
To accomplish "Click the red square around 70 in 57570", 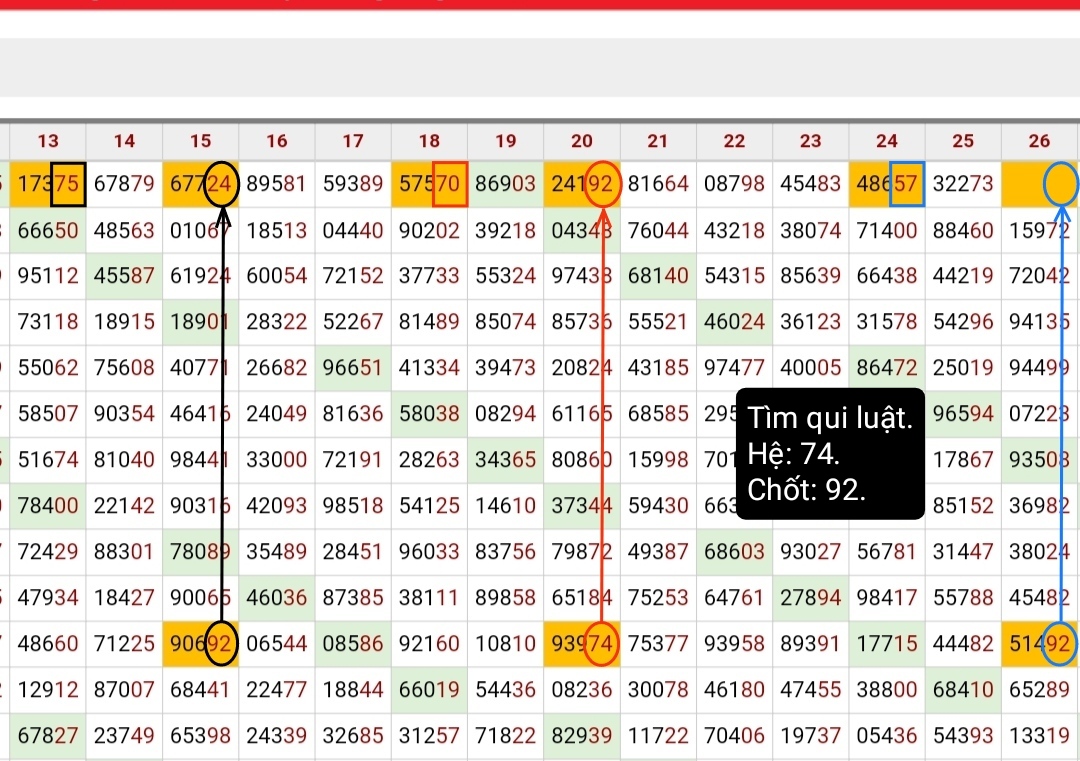I will click(450, 184).
